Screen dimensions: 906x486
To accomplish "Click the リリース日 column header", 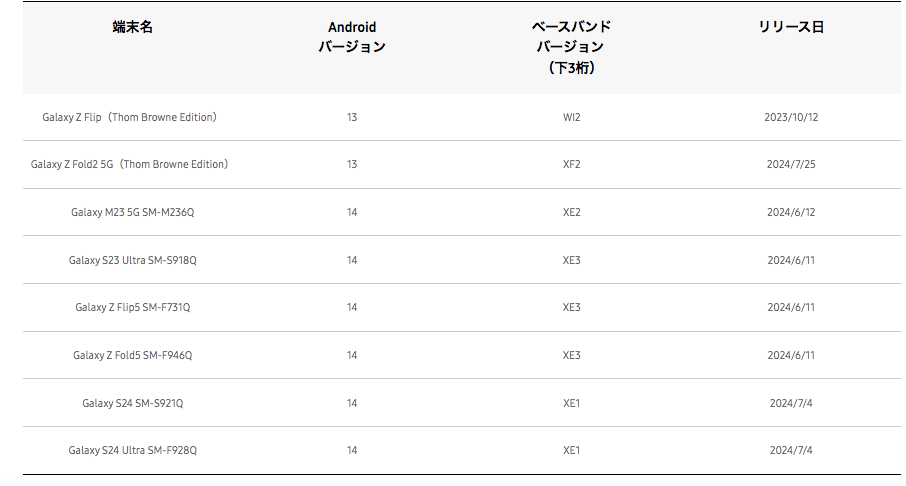I will 791,28.
